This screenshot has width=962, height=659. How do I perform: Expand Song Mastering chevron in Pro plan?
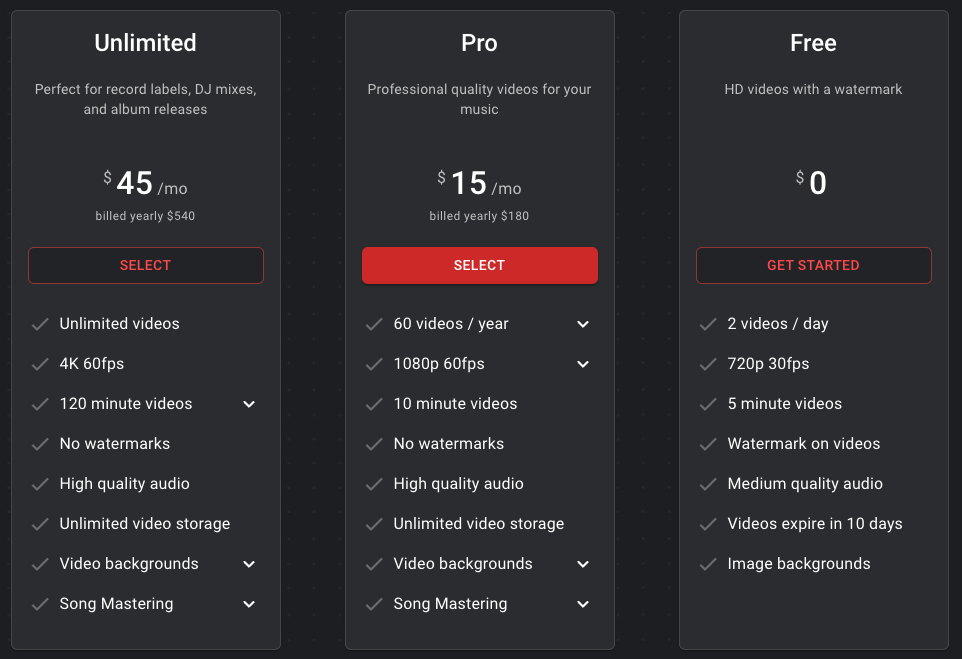583,604
